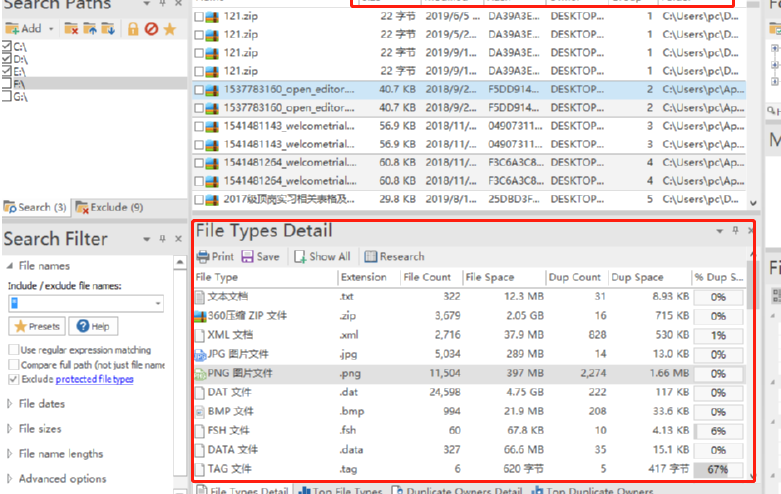
Task: Select the File Types Detail bottom tab
Action: 243,490
